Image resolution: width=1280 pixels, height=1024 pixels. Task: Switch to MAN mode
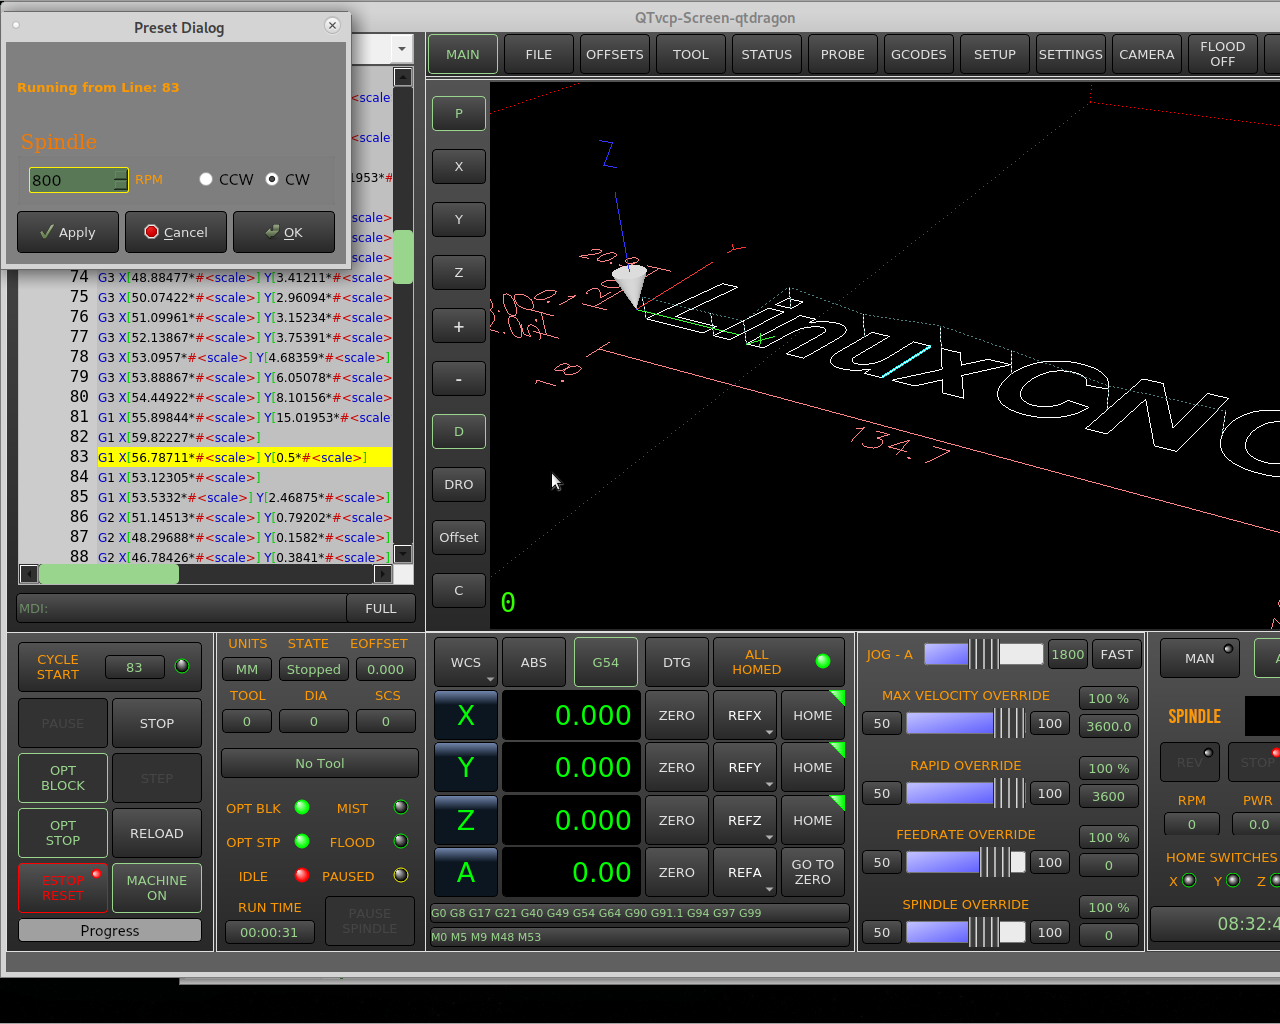(1200, 658)
